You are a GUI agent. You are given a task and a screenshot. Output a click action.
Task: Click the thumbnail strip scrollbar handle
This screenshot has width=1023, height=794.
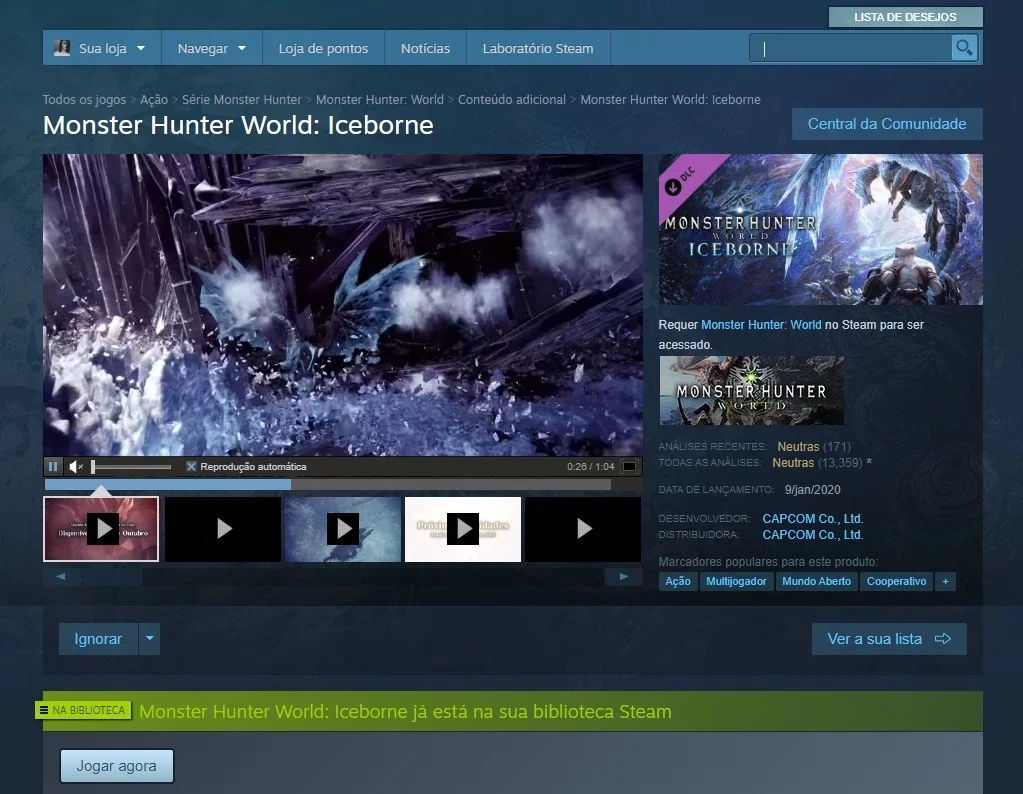112,577
